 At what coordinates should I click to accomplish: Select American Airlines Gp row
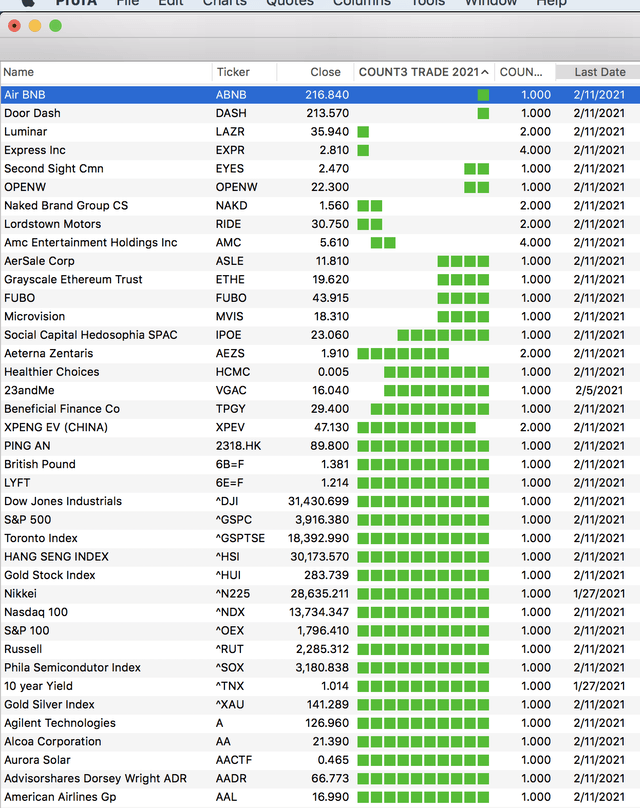coord(320,797)
